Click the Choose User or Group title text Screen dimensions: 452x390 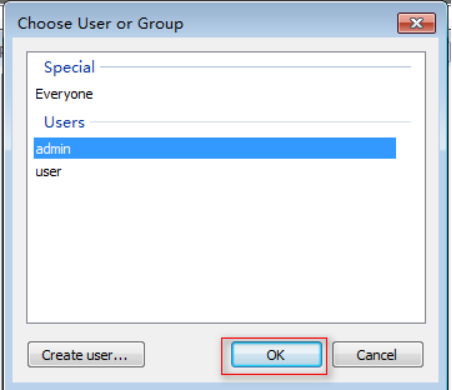[x=100, y=24]
